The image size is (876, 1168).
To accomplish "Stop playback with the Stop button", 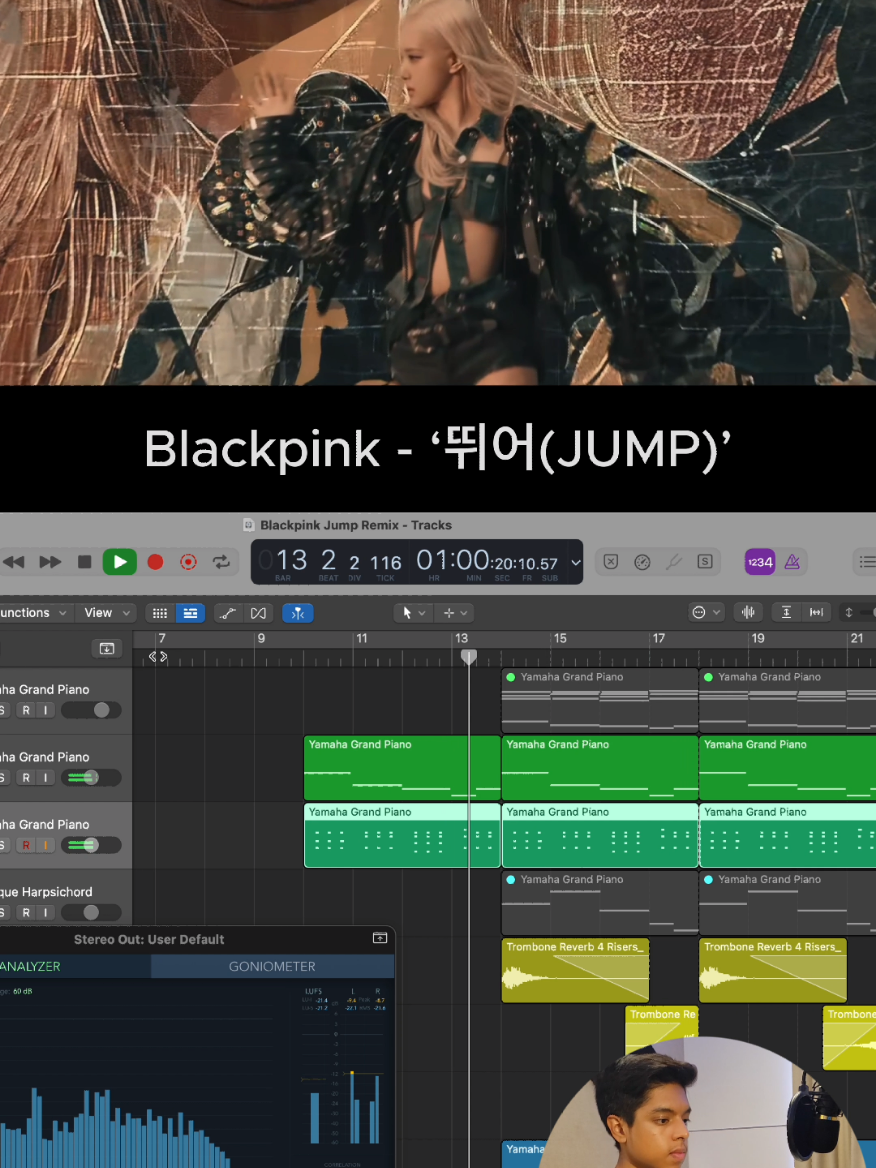I will 85,562.
